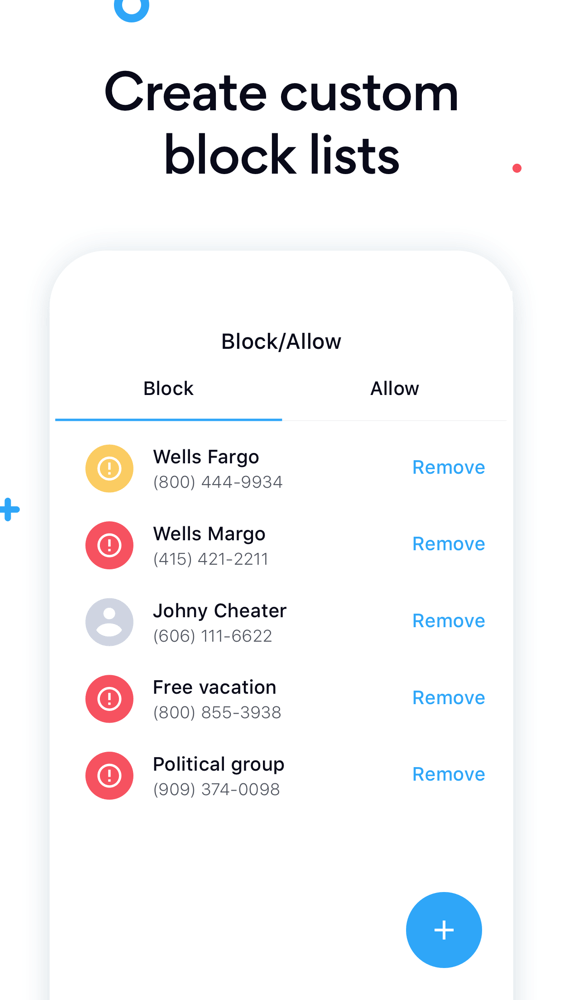Open the Johny Cheater contact name

click(x=219, y=611)
